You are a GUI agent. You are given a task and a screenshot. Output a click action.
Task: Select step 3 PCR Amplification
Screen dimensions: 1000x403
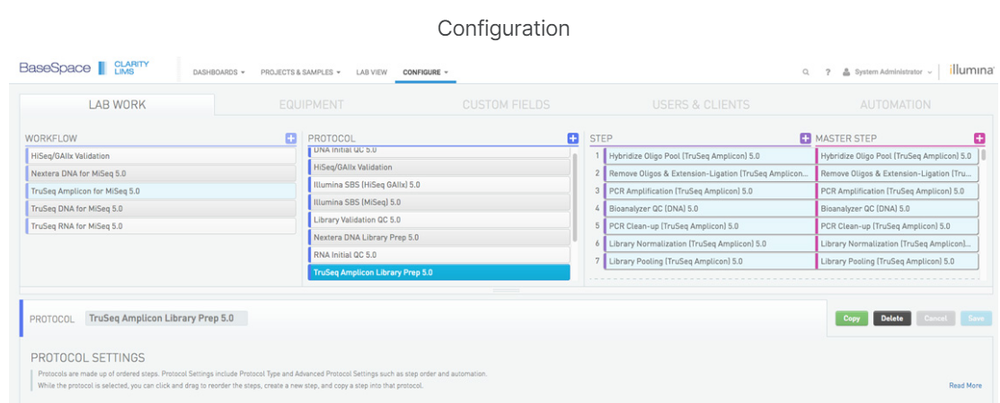click(x=709, y=191)
